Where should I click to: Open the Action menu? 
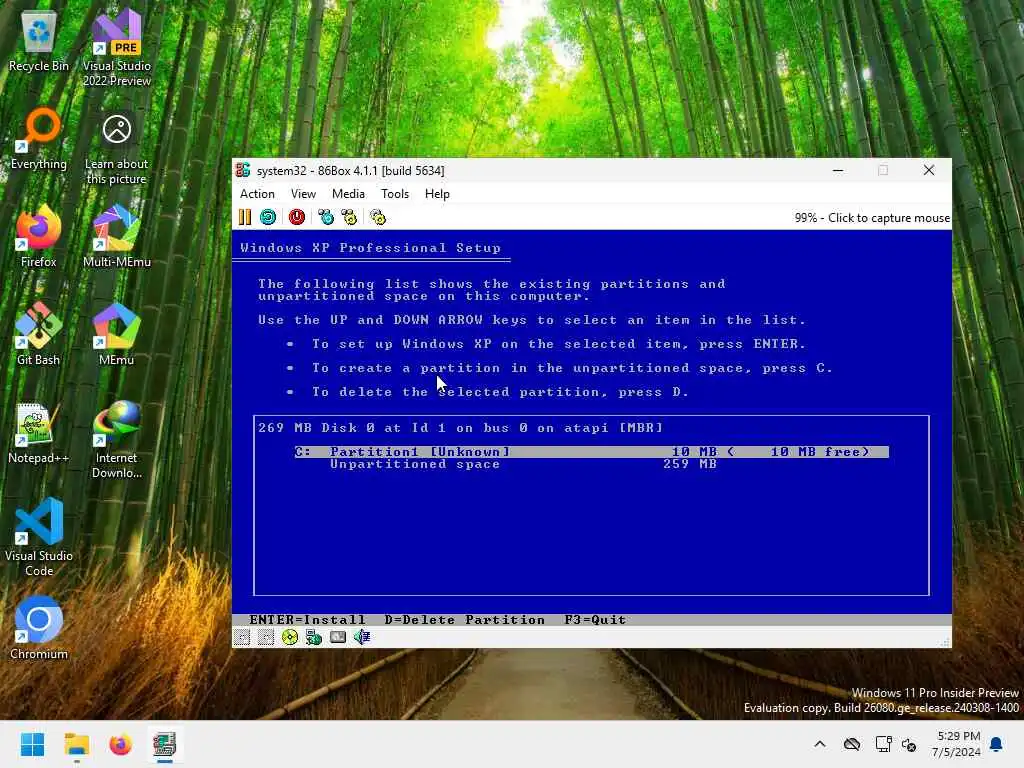257,194
